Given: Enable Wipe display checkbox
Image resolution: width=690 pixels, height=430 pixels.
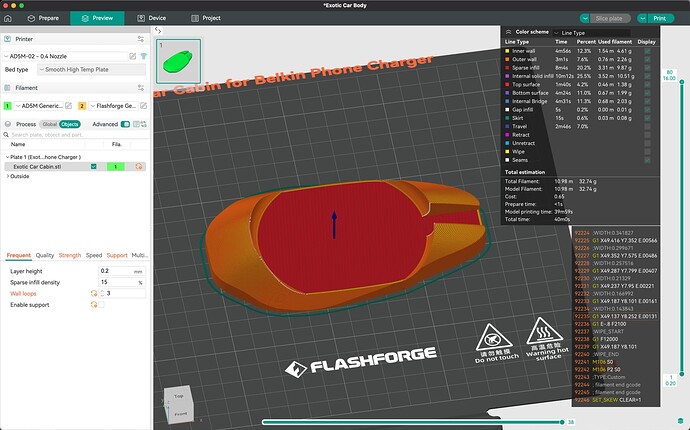Looking at the screenshot, I should coord(647,151).
